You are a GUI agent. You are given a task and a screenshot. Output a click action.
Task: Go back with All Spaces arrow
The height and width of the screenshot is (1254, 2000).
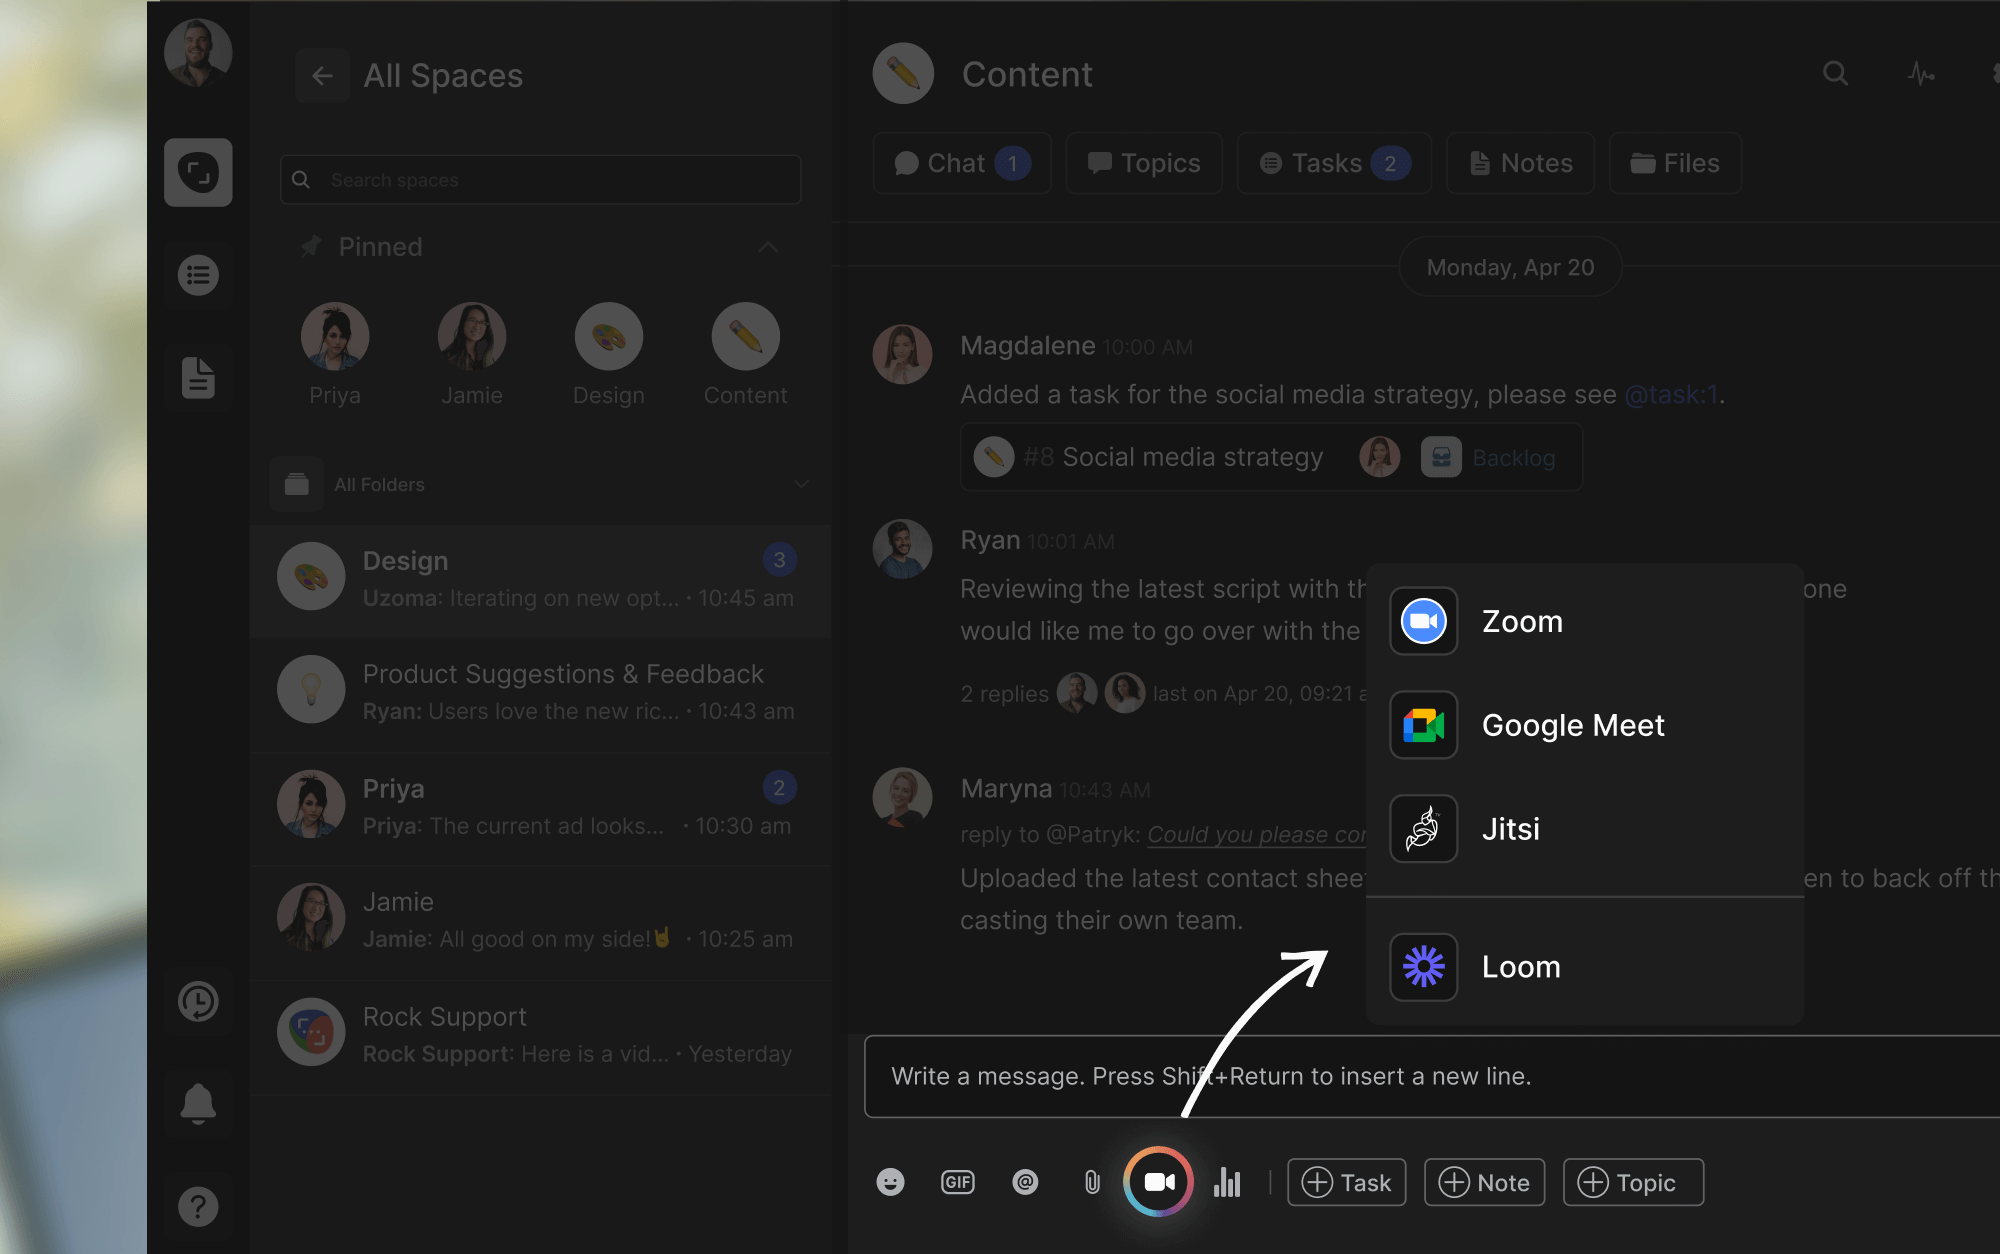[322, 76]
